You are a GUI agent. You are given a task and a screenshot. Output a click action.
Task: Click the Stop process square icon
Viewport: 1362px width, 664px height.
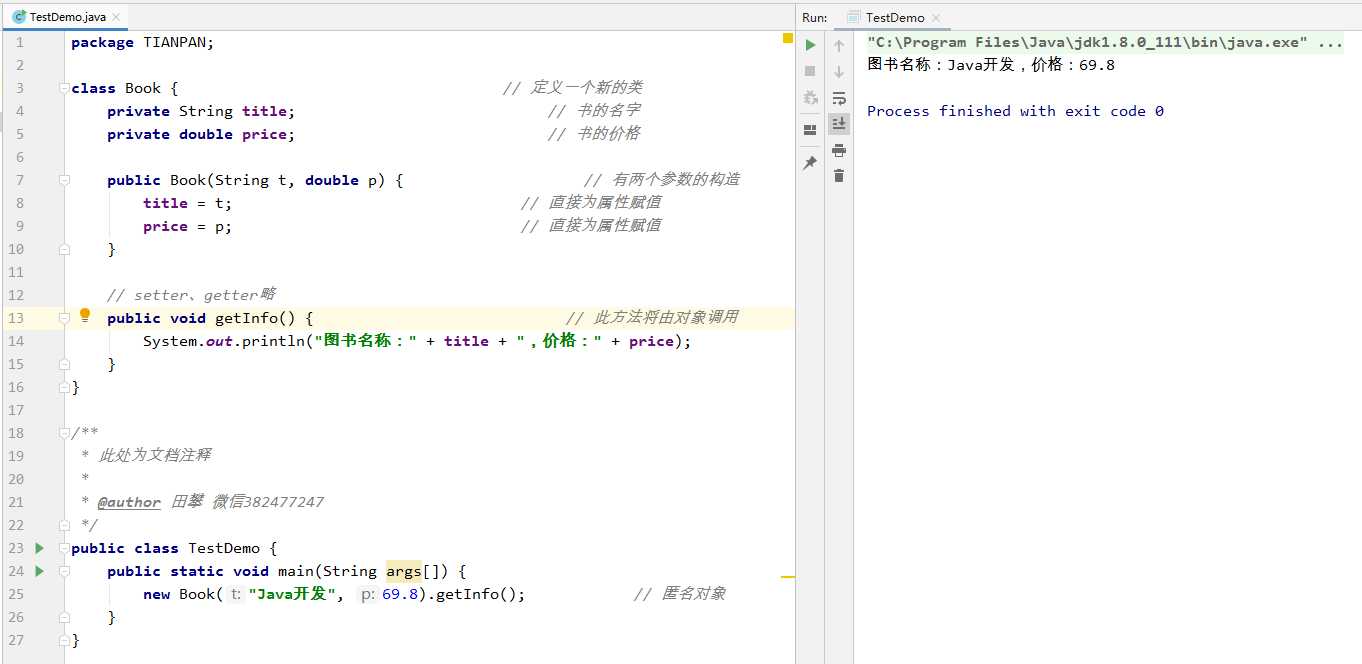810,71
